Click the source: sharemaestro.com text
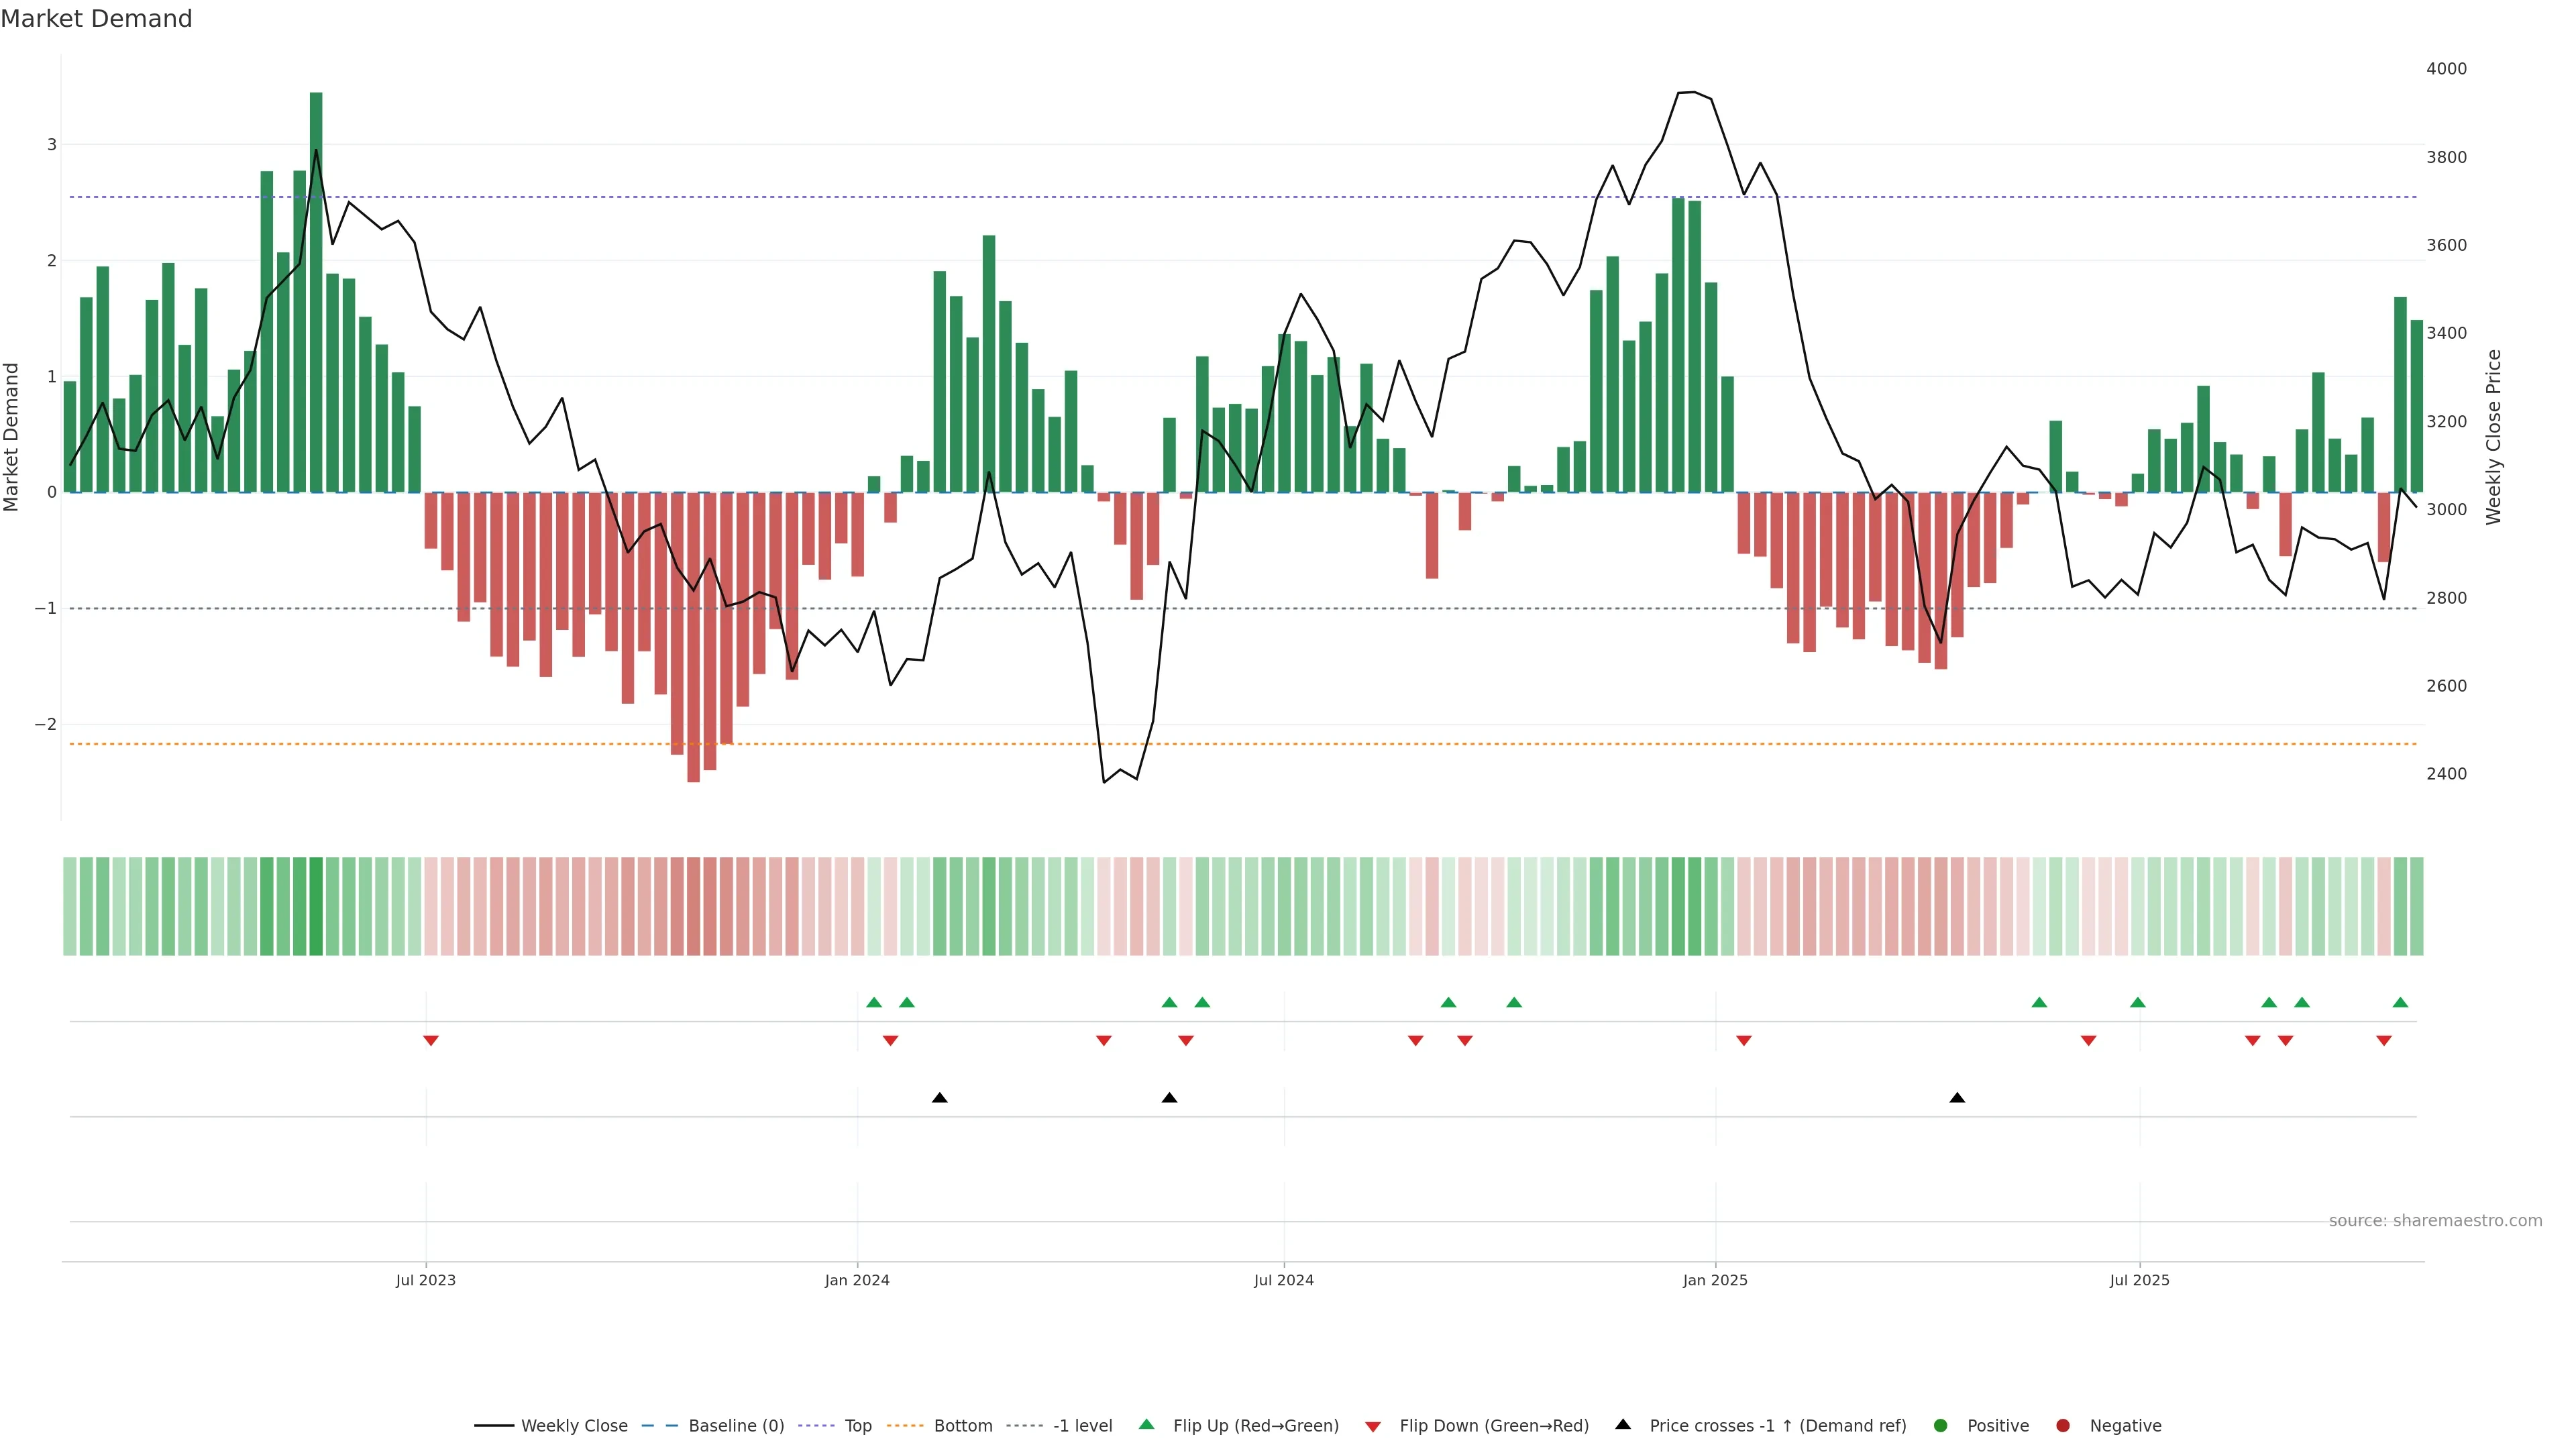 [x=2435, y=1220]
